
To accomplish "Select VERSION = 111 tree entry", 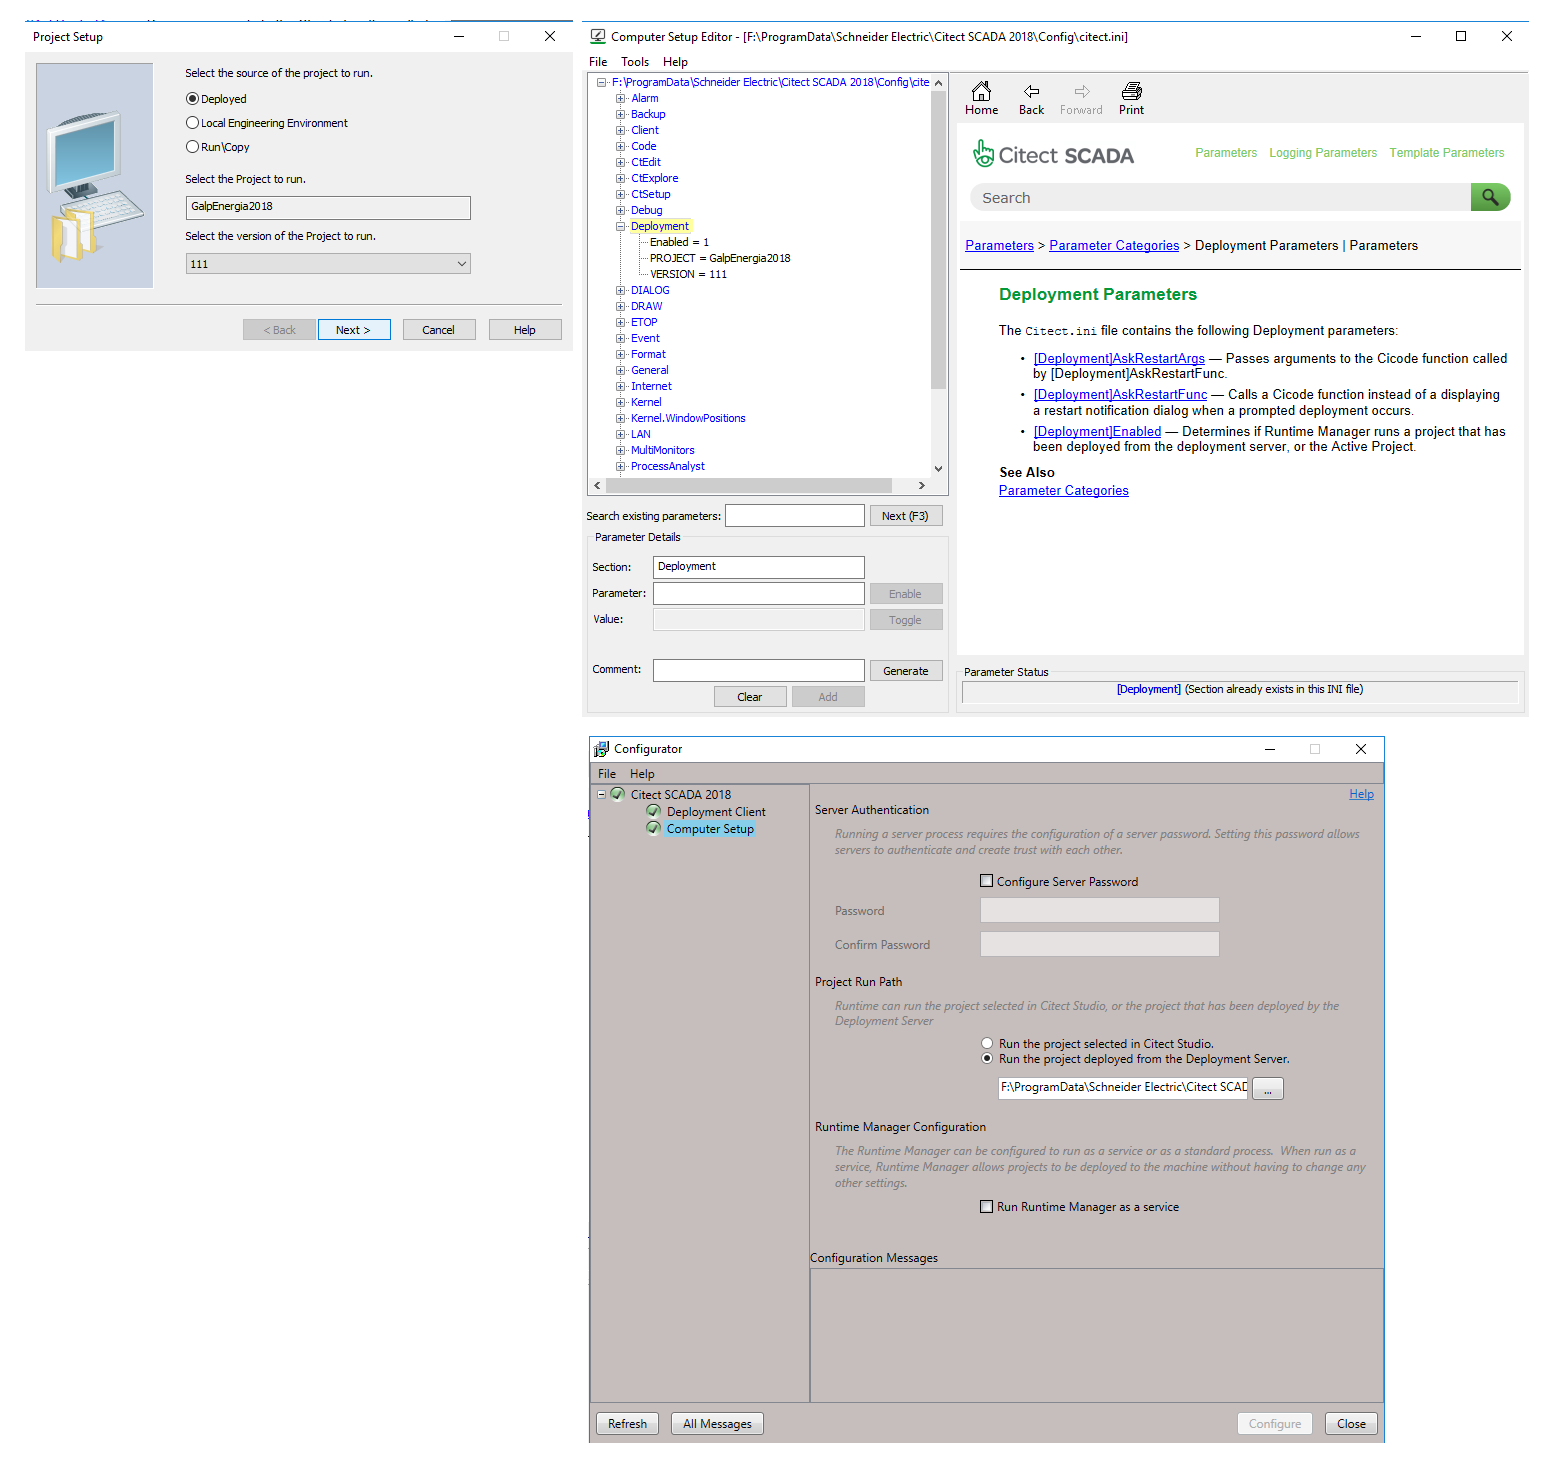I will 688,274.
